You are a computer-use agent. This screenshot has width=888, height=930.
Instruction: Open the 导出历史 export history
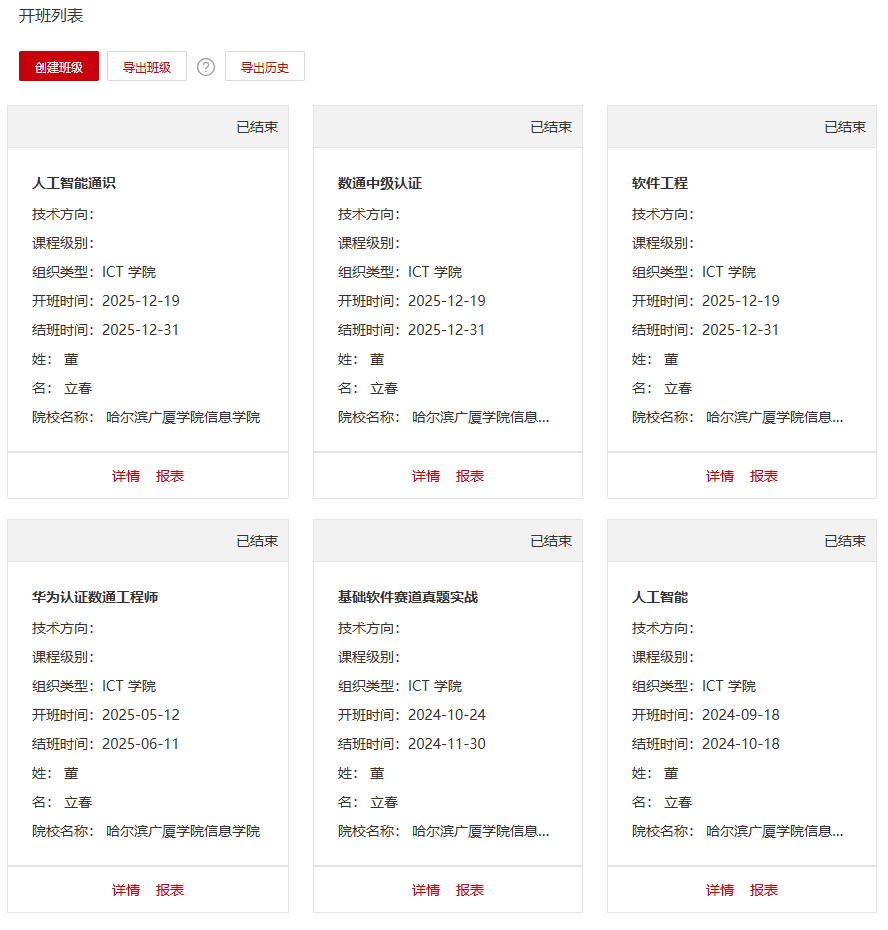pos(265,67)
